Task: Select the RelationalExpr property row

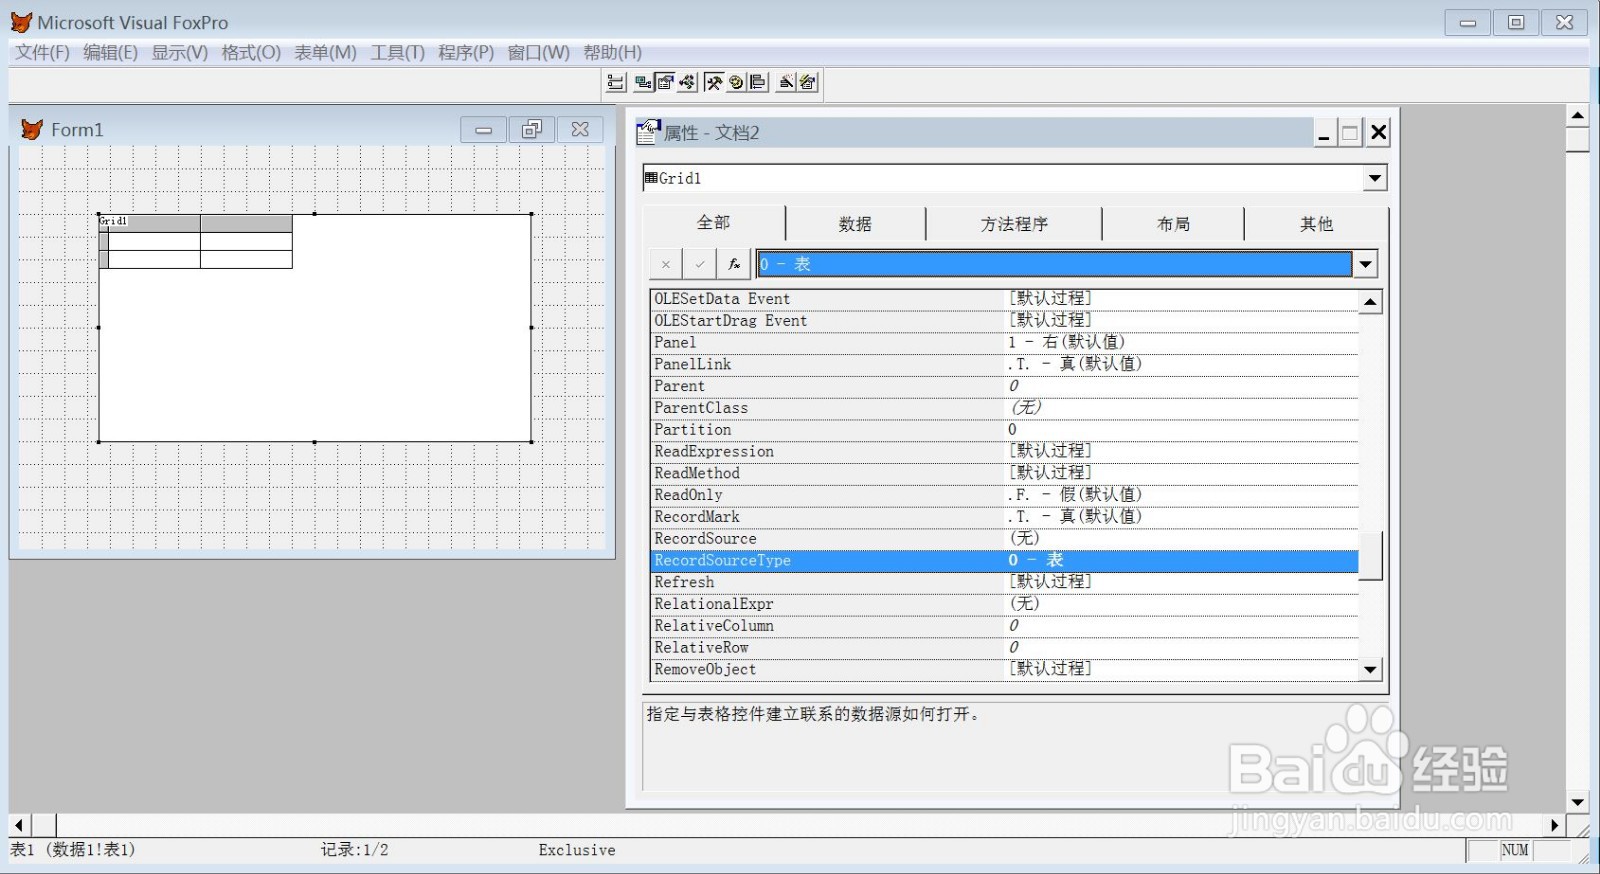Action: 1004,604
